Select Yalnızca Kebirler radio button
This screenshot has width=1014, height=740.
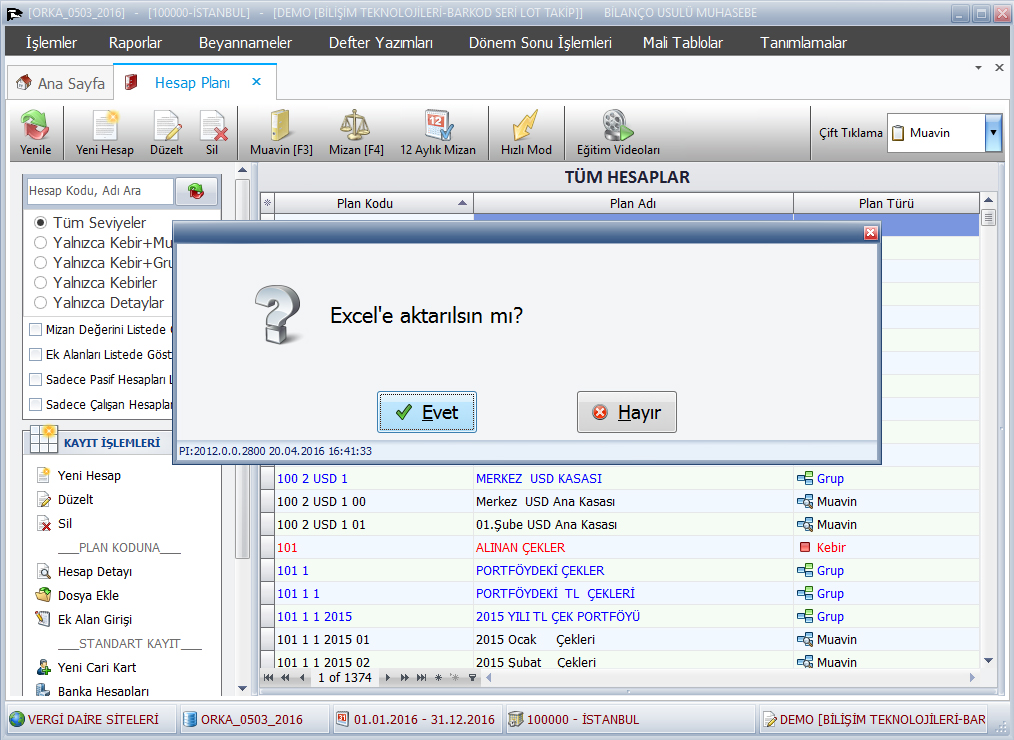point(40,283)
